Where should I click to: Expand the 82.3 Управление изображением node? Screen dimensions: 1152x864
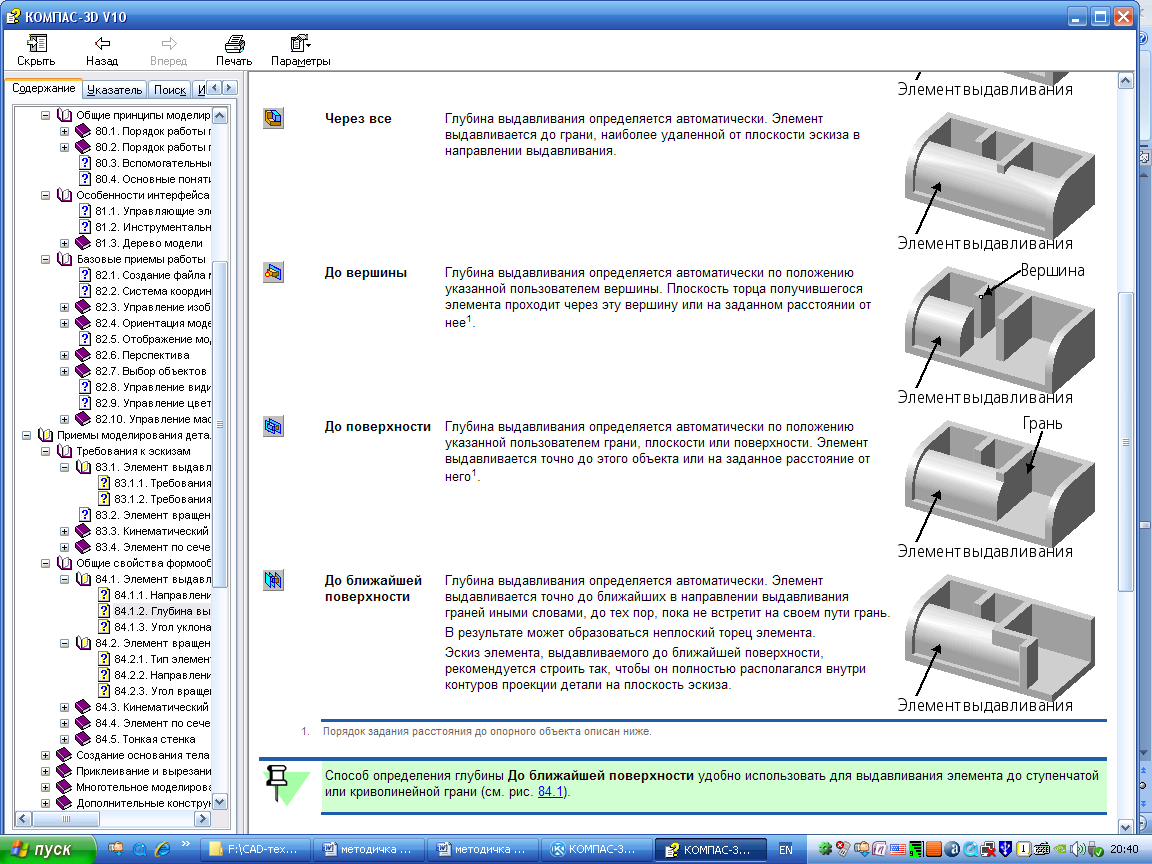tap(65, 307)
